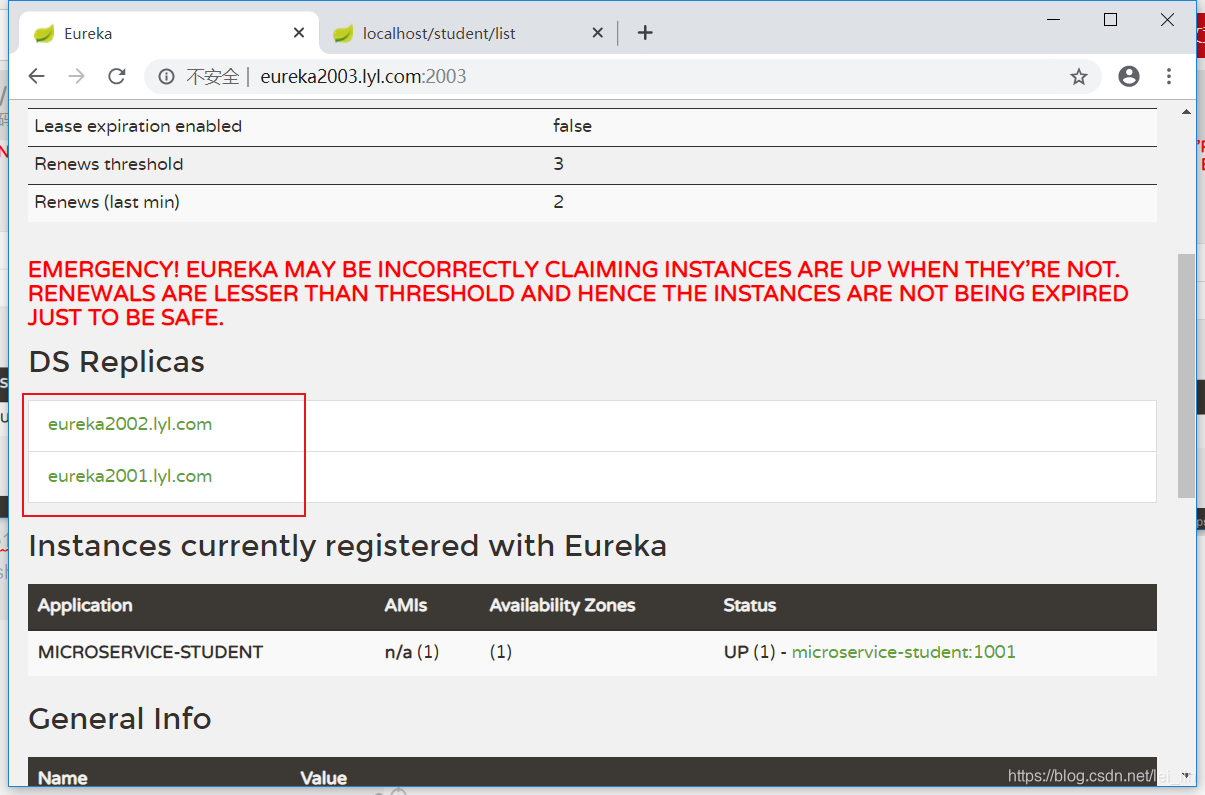The image size is (1205, 795).
Task: Click the address bar URL
Action: (x=363, y=77)
